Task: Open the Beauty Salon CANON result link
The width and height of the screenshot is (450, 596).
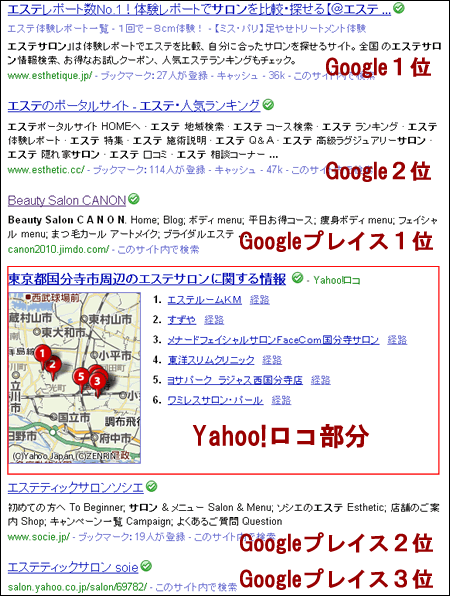Action: pyautogui.click(x=67, y=200)
